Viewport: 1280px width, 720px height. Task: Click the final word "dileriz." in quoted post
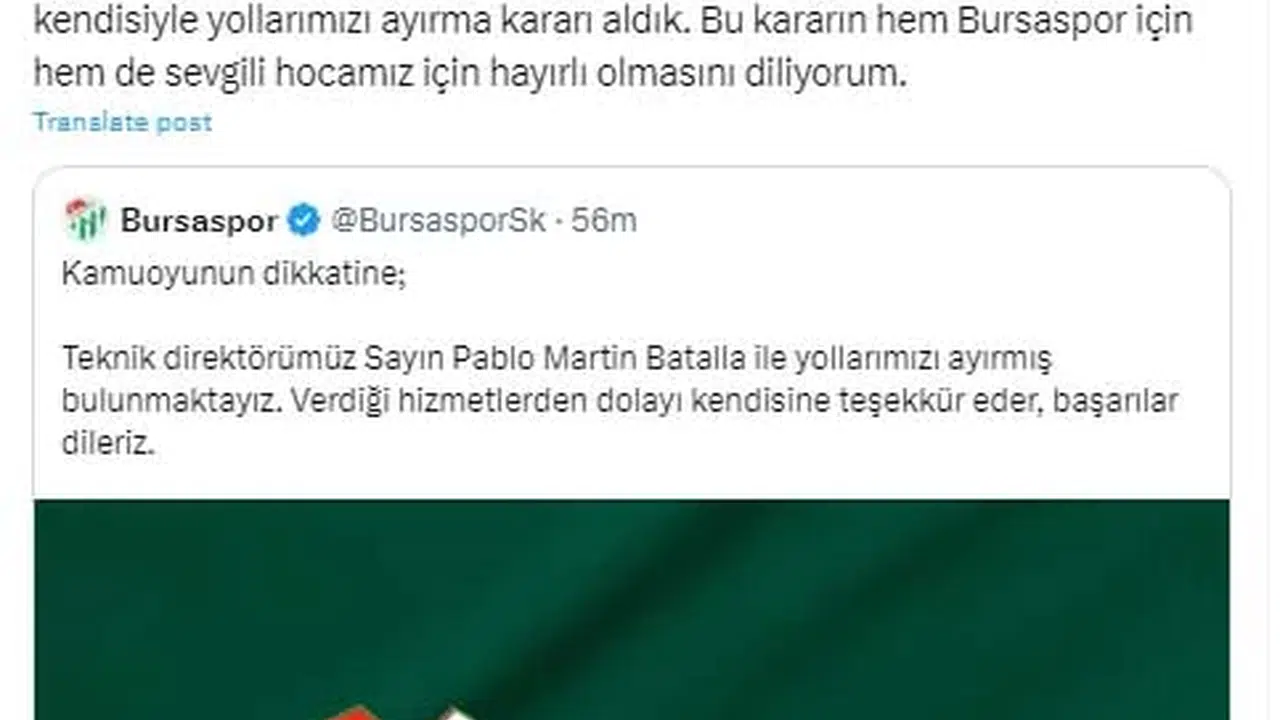109,444
